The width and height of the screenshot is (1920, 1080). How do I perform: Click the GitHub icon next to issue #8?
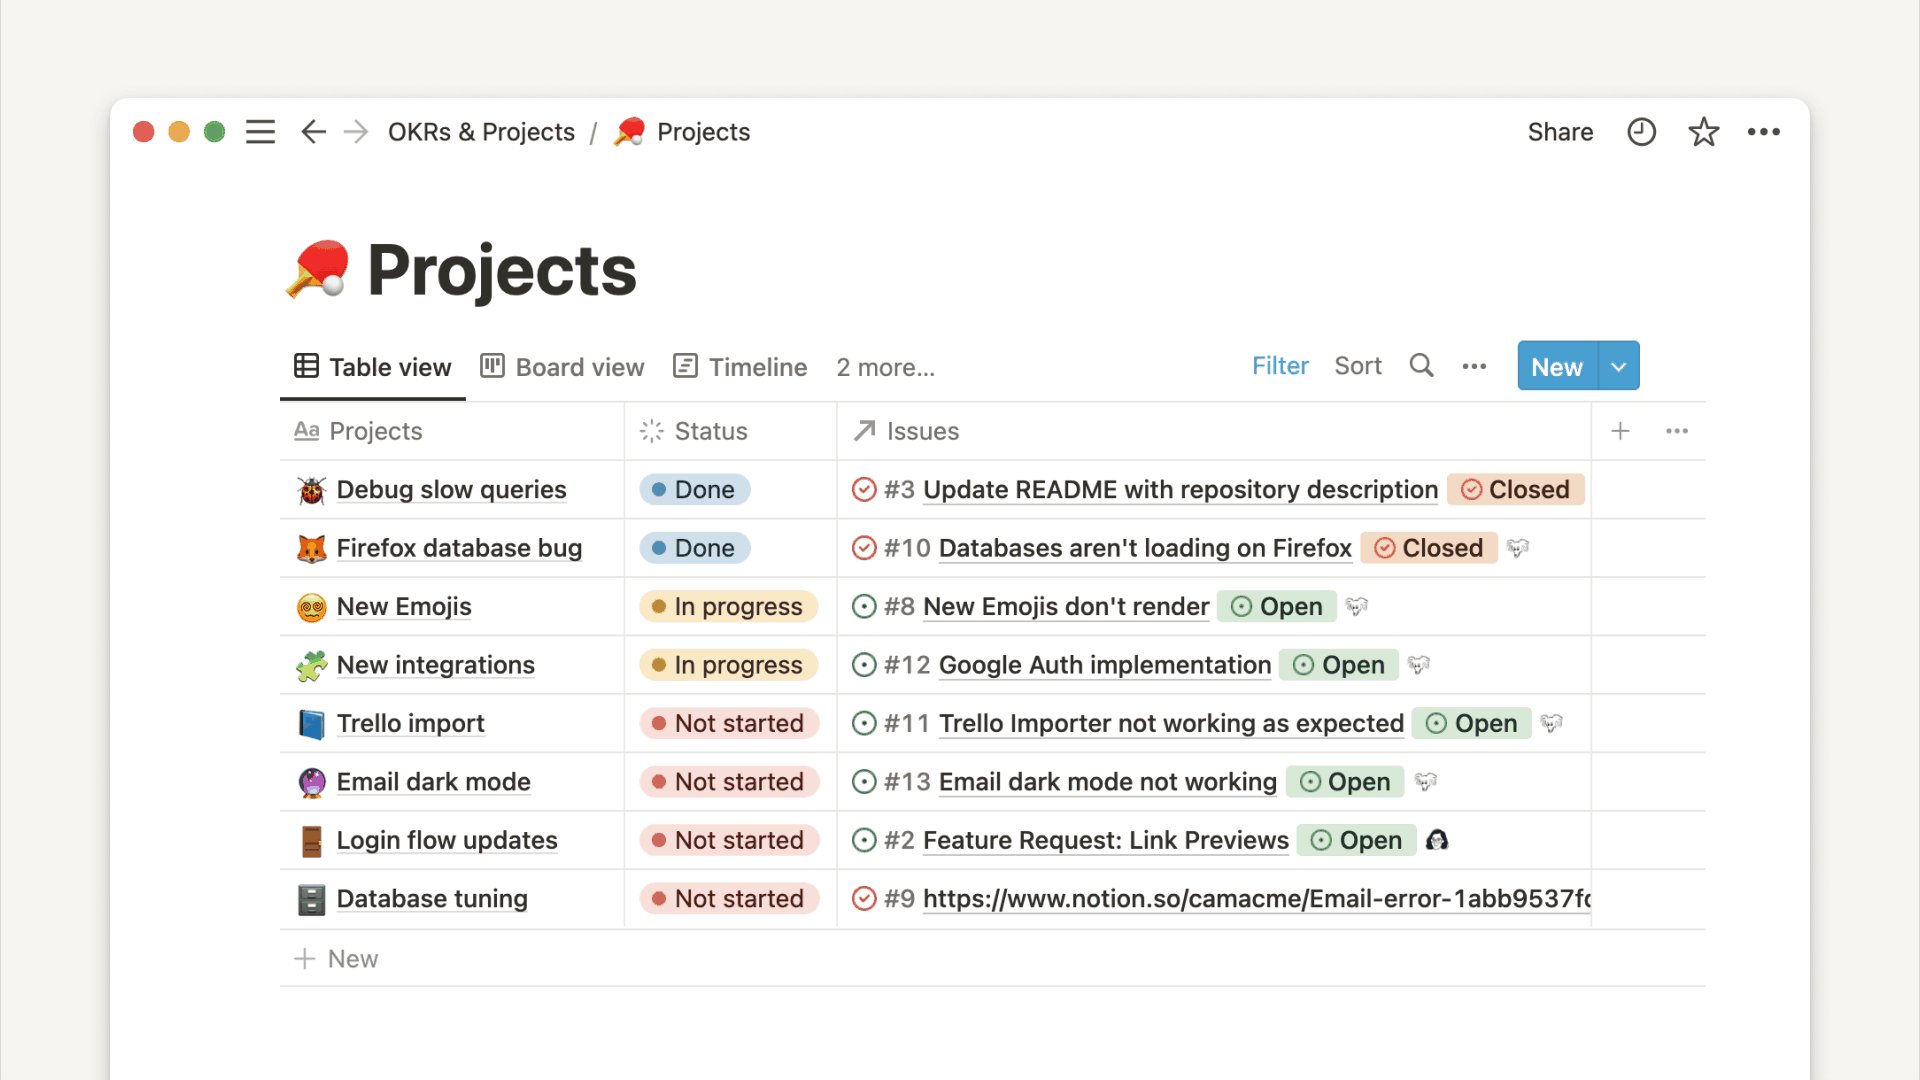coord(1357,606)
